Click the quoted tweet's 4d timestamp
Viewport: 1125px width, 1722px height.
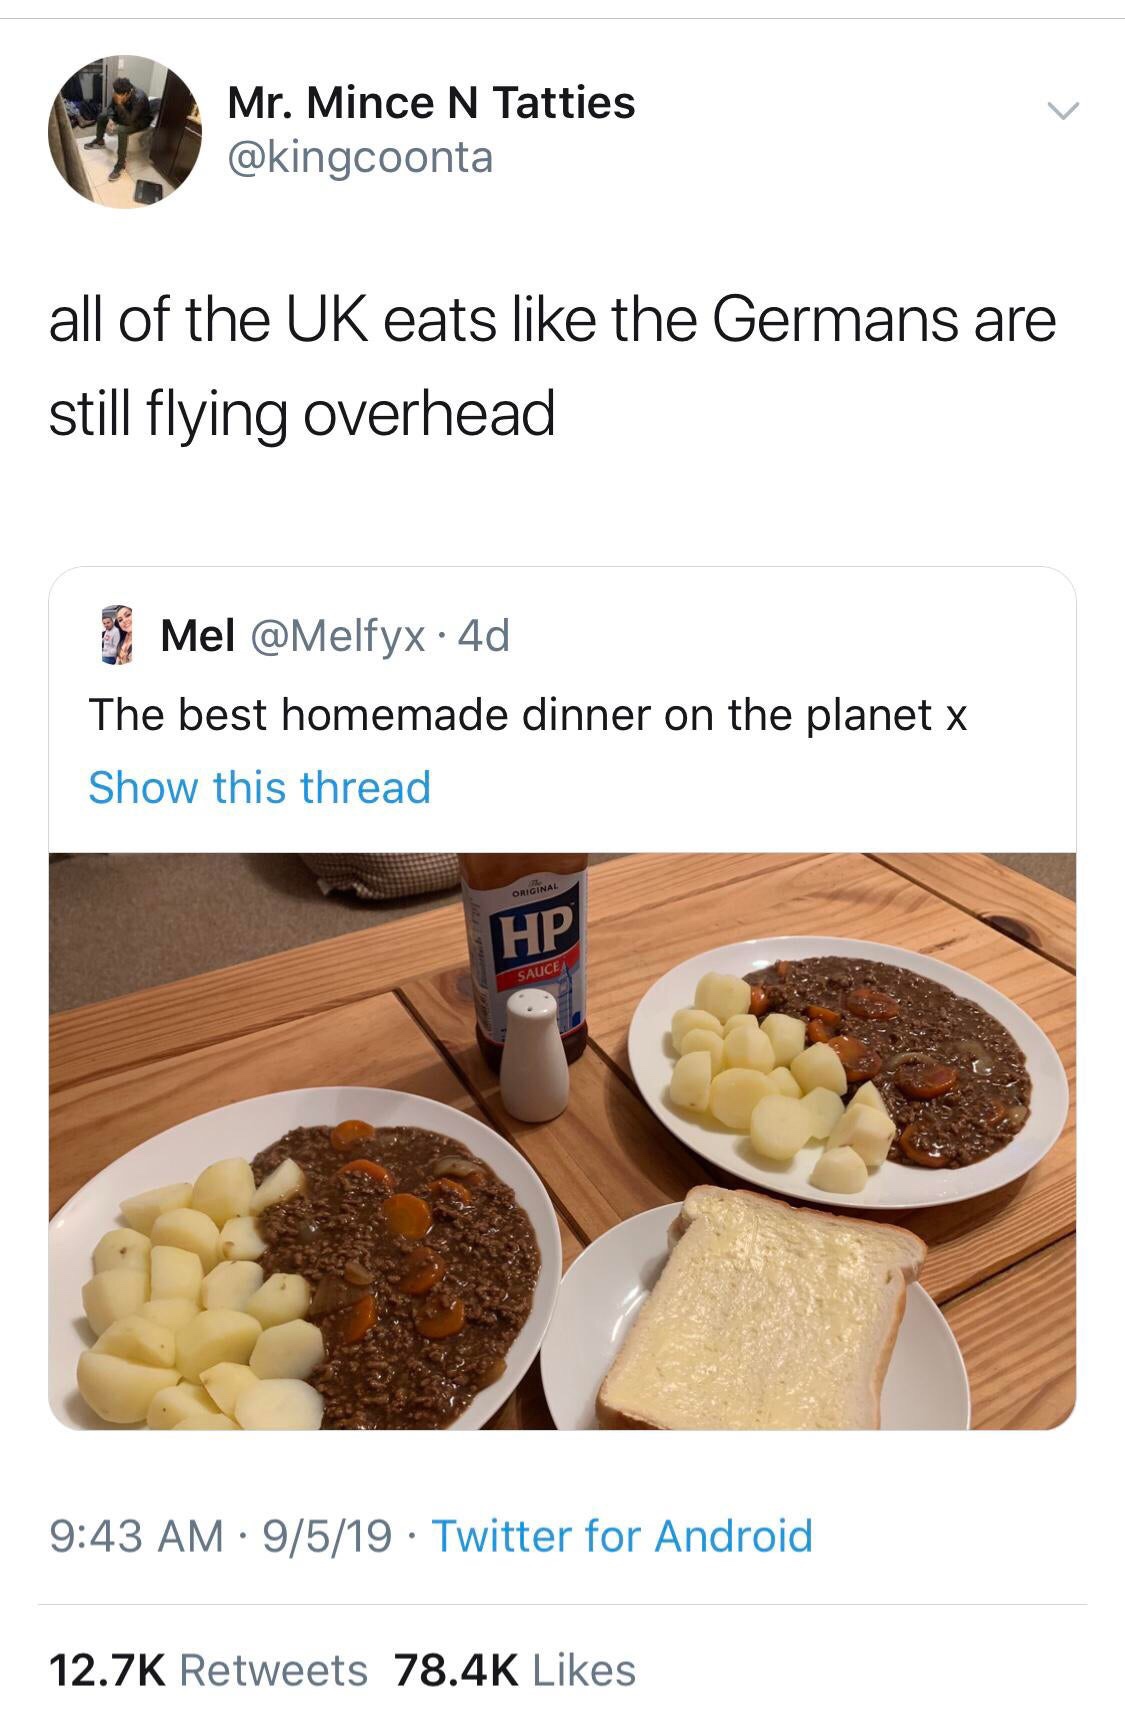coord(483,635)
